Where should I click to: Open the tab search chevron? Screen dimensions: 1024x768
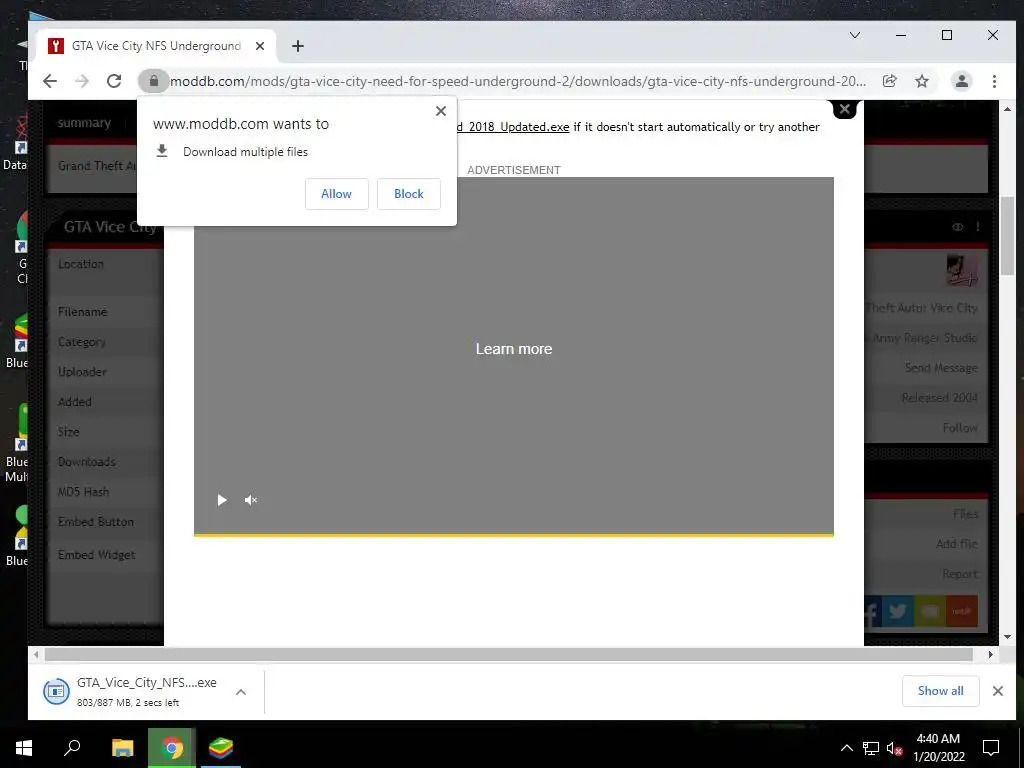click(854, 35)
